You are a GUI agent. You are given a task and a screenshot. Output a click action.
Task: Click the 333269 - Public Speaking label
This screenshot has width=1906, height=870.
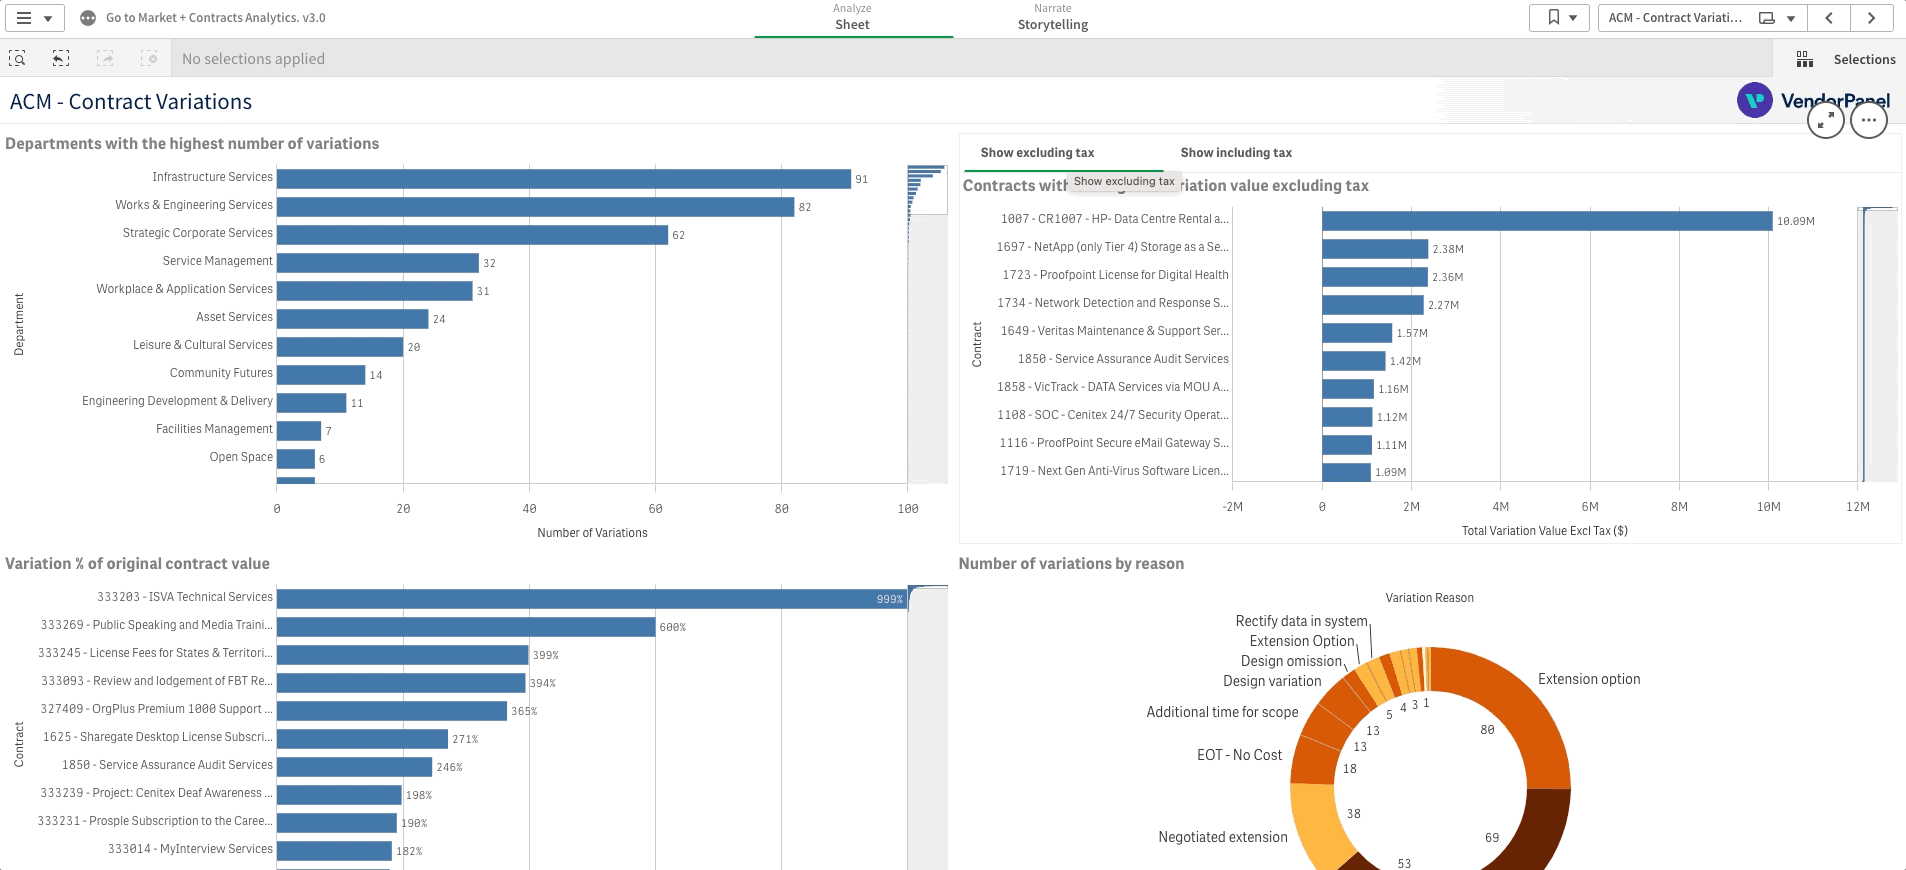pos(156,625)
